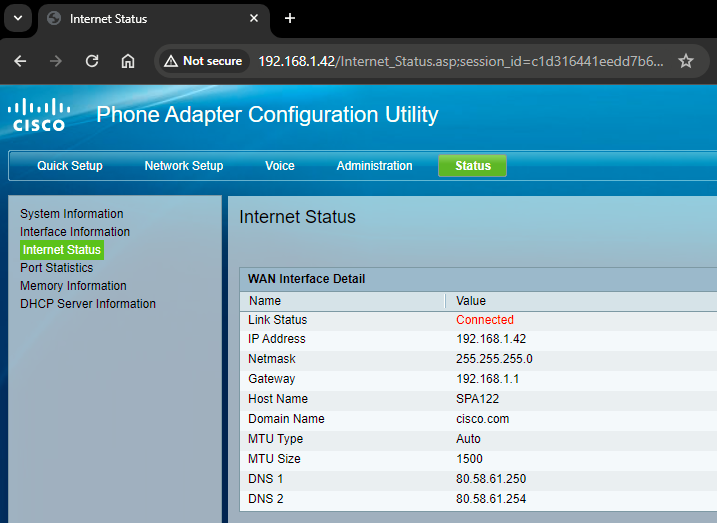Click the Domain Name row label
Viewport: 717px width, 523px height.
tap(286, 419)
